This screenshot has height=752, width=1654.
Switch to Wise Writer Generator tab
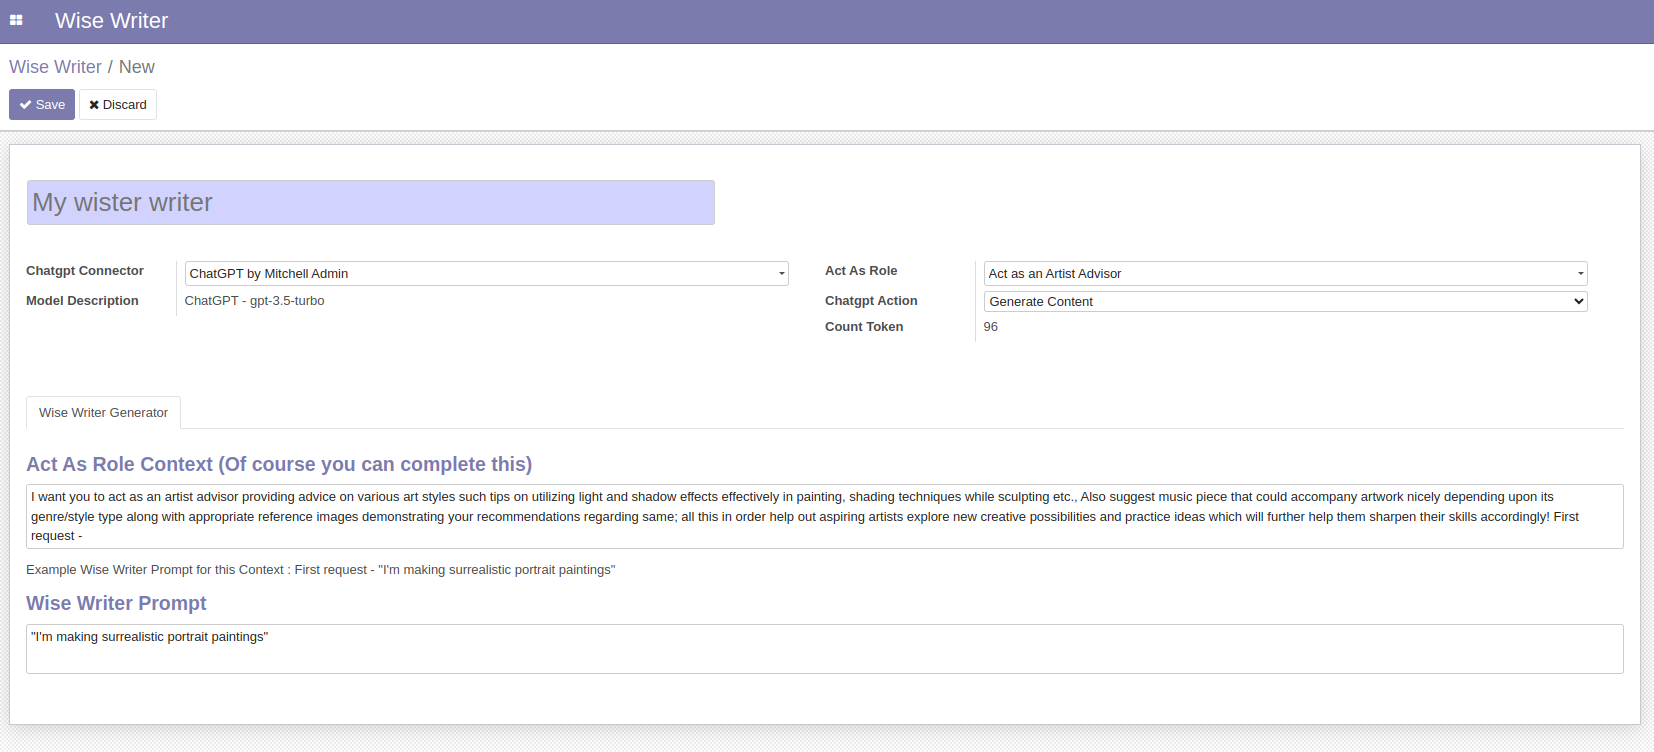coord(103,412)
